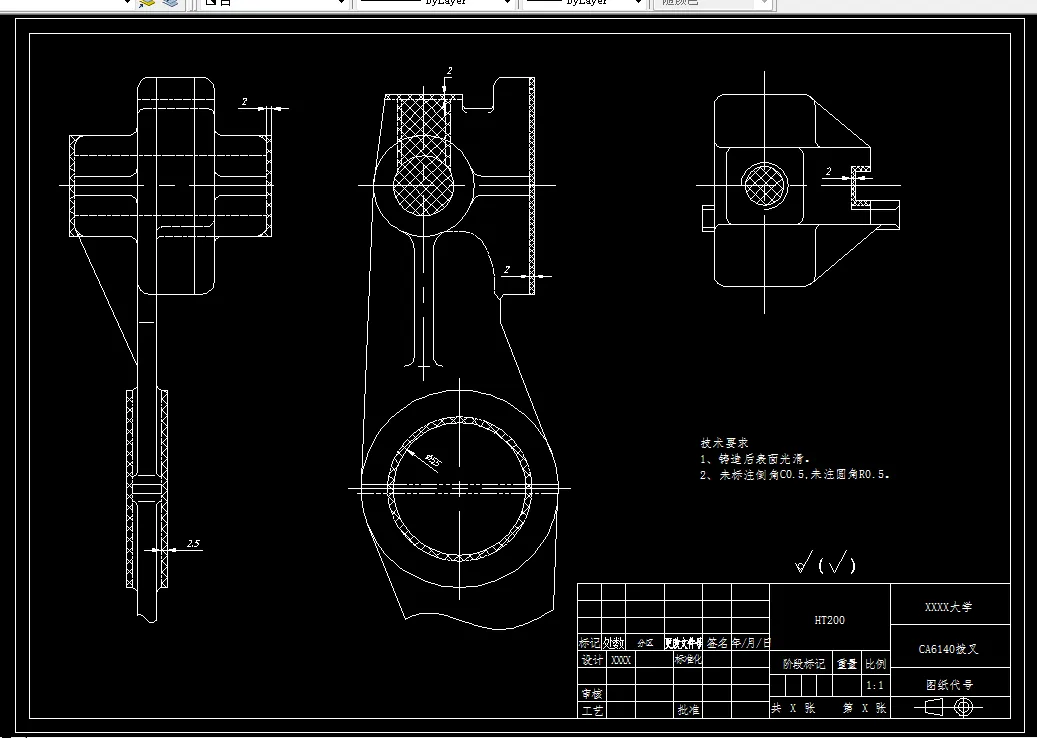The image size is (1037, 738).
Task: Select the HT200 material text
Action: pyautogui.click(x=829, y=620)
